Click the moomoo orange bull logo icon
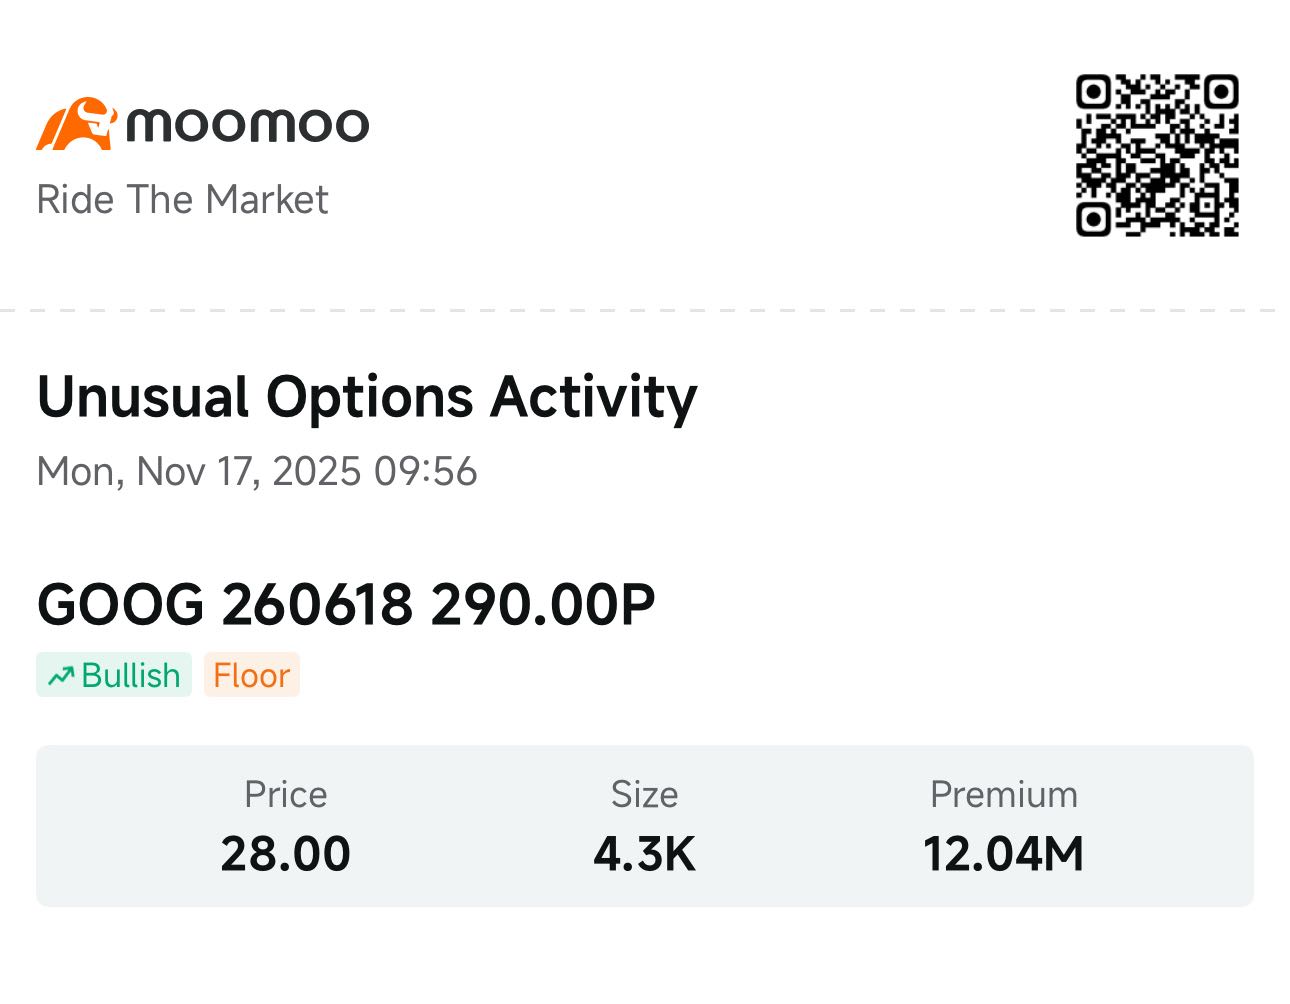 (x=76, y=124)
